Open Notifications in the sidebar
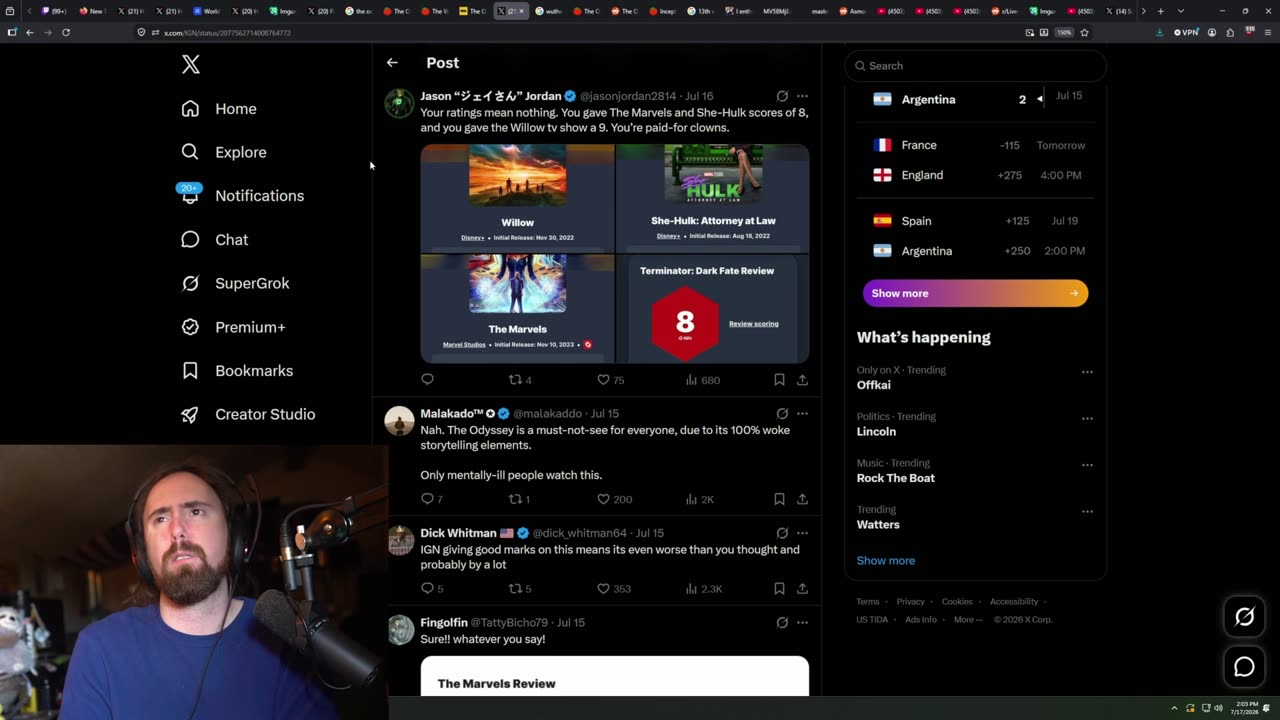 coord(242,196)
